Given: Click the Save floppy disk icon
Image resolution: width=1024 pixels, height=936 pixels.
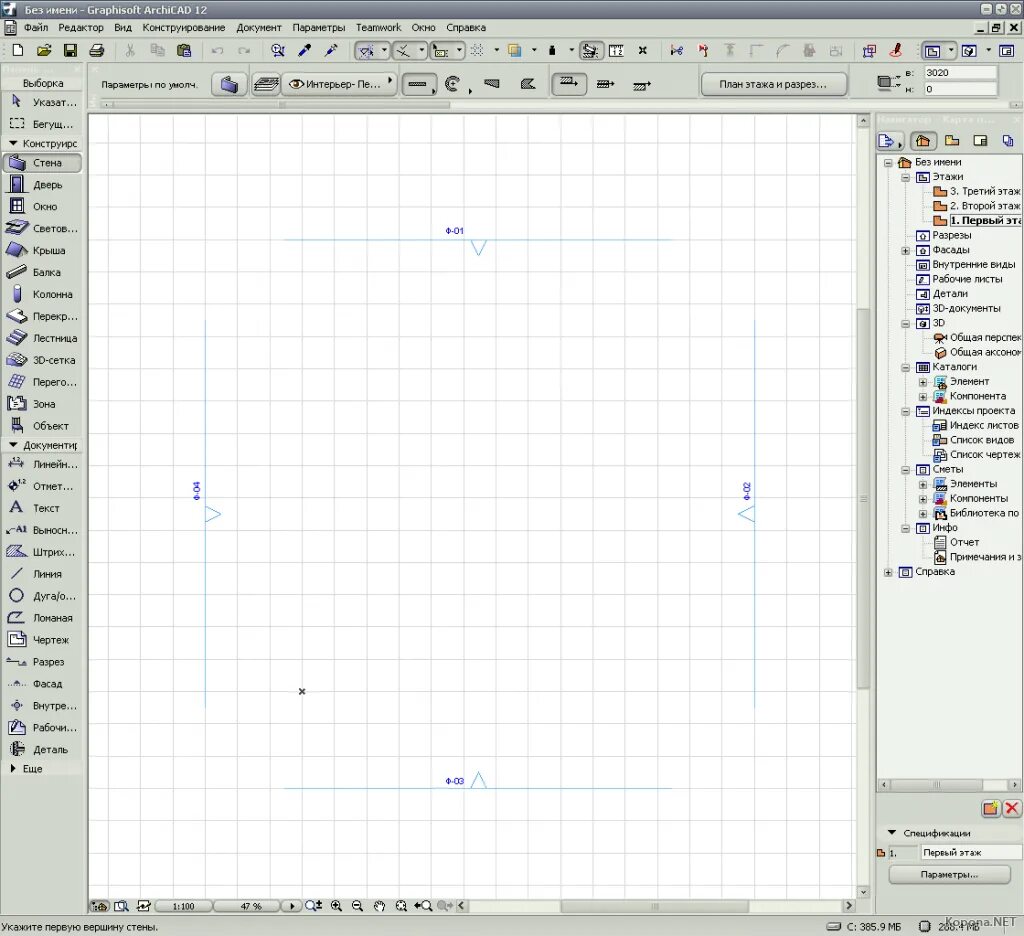Looking at the screenshot, I should [x=70, y=50].
